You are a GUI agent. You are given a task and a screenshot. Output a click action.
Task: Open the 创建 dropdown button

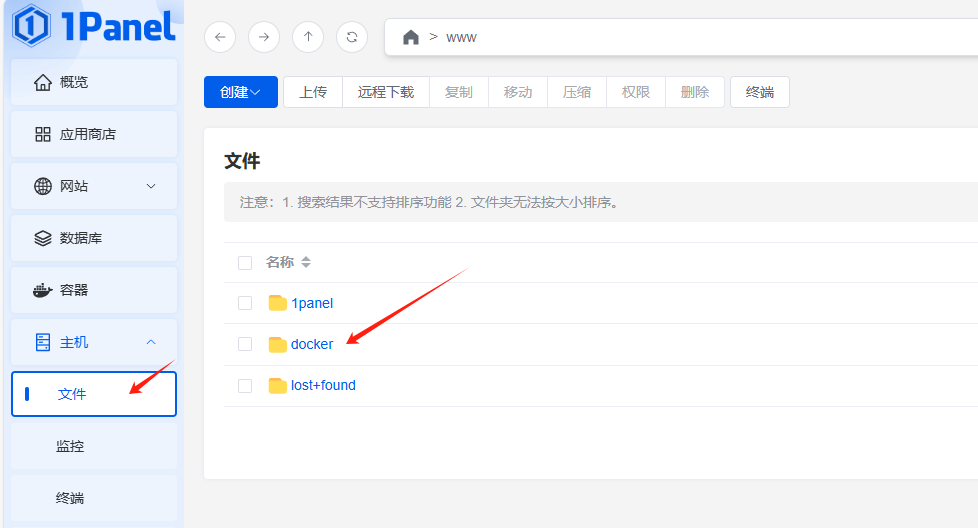pyautogui.click(x=240, y=92)
